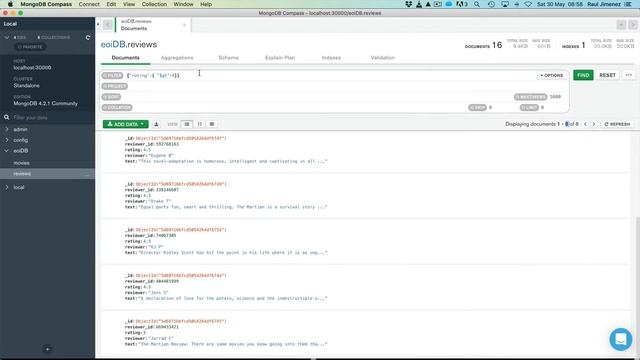Click the Filter label pill
The image size is (640, 360).
(112, 76)
